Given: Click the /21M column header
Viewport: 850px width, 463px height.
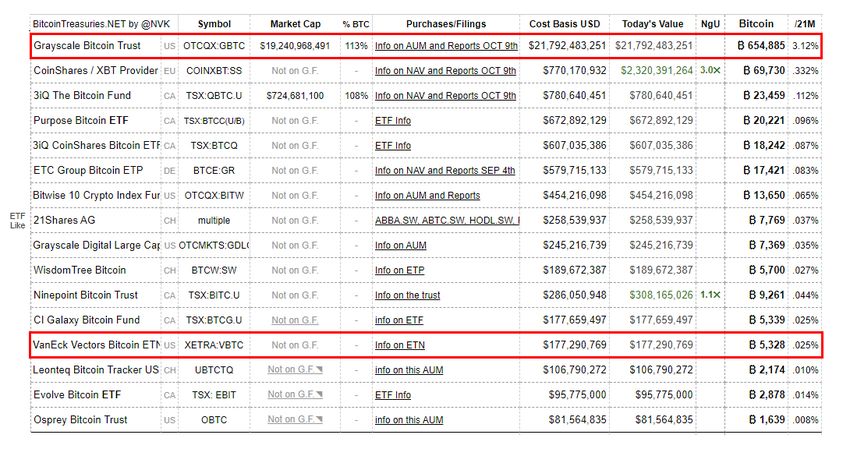Looking at the screenshot, I should coord(805,24).
